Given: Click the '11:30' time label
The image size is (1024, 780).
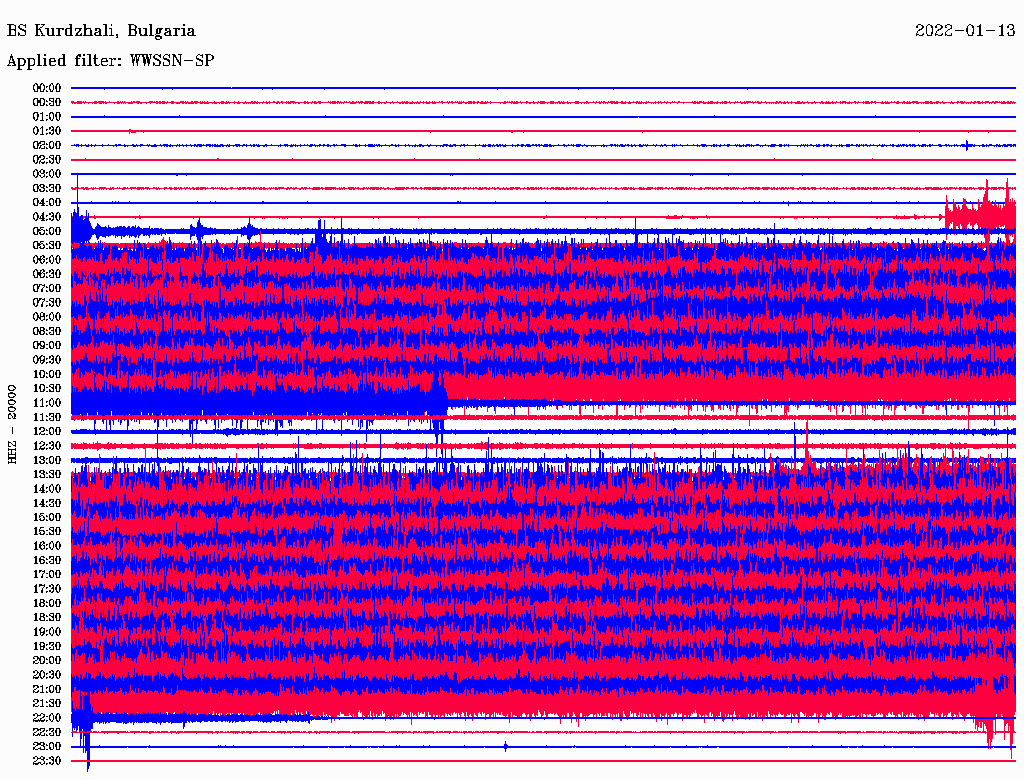Looking at the screenshot, I should 46,417.
